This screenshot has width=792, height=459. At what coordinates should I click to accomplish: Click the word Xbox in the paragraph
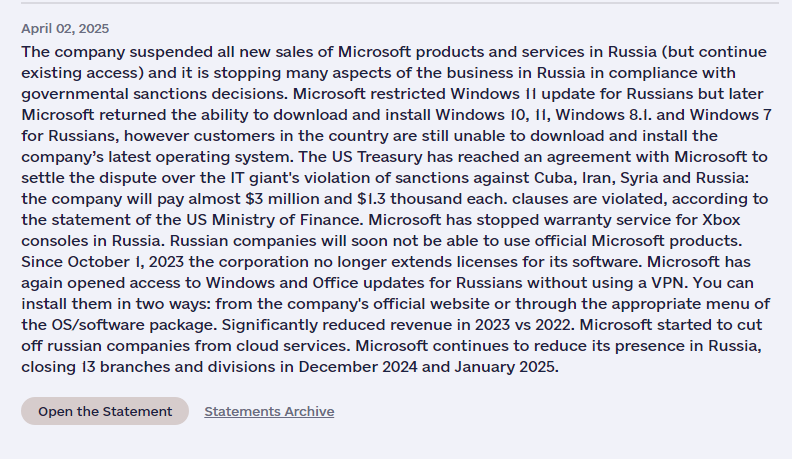tap(721, 220)
